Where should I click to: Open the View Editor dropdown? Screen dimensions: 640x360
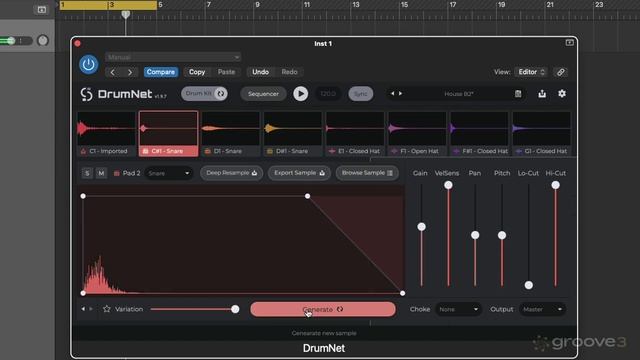click(531, 72)
